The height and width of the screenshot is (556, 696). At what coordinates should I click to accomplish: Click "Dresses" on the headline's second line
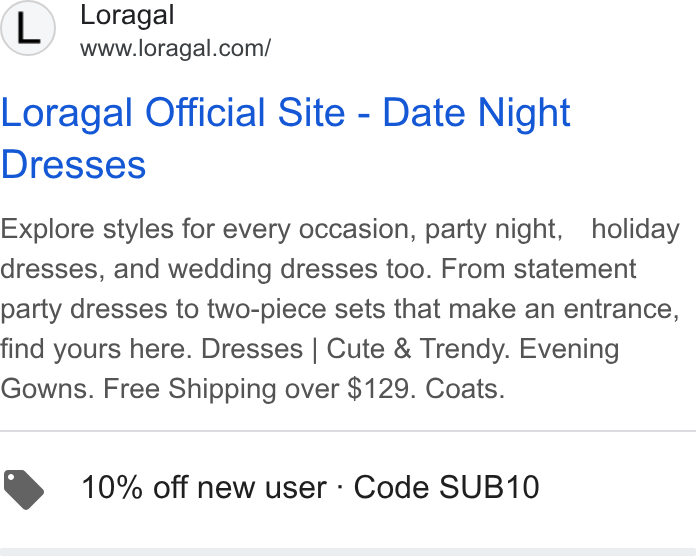[x=73, y=165]
